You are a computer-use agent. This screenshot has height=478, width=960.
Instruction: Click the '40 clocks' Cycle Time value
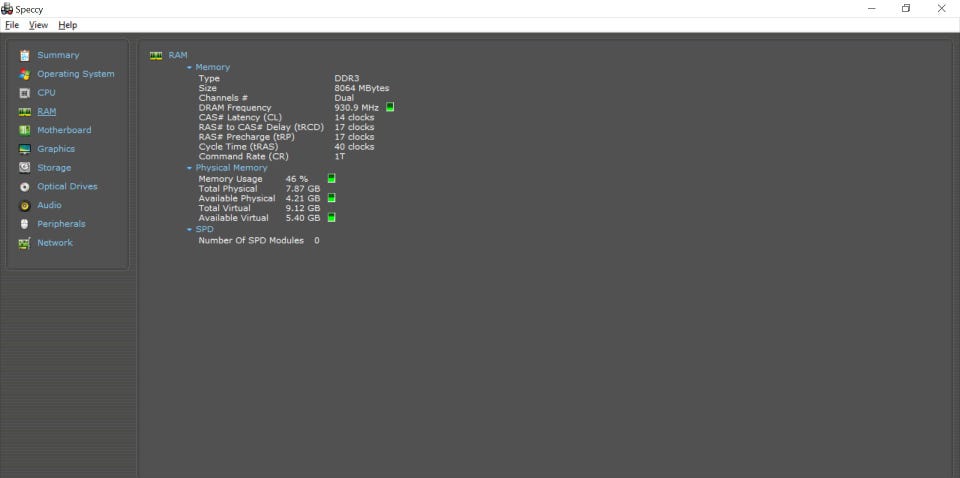coord(354,147)
